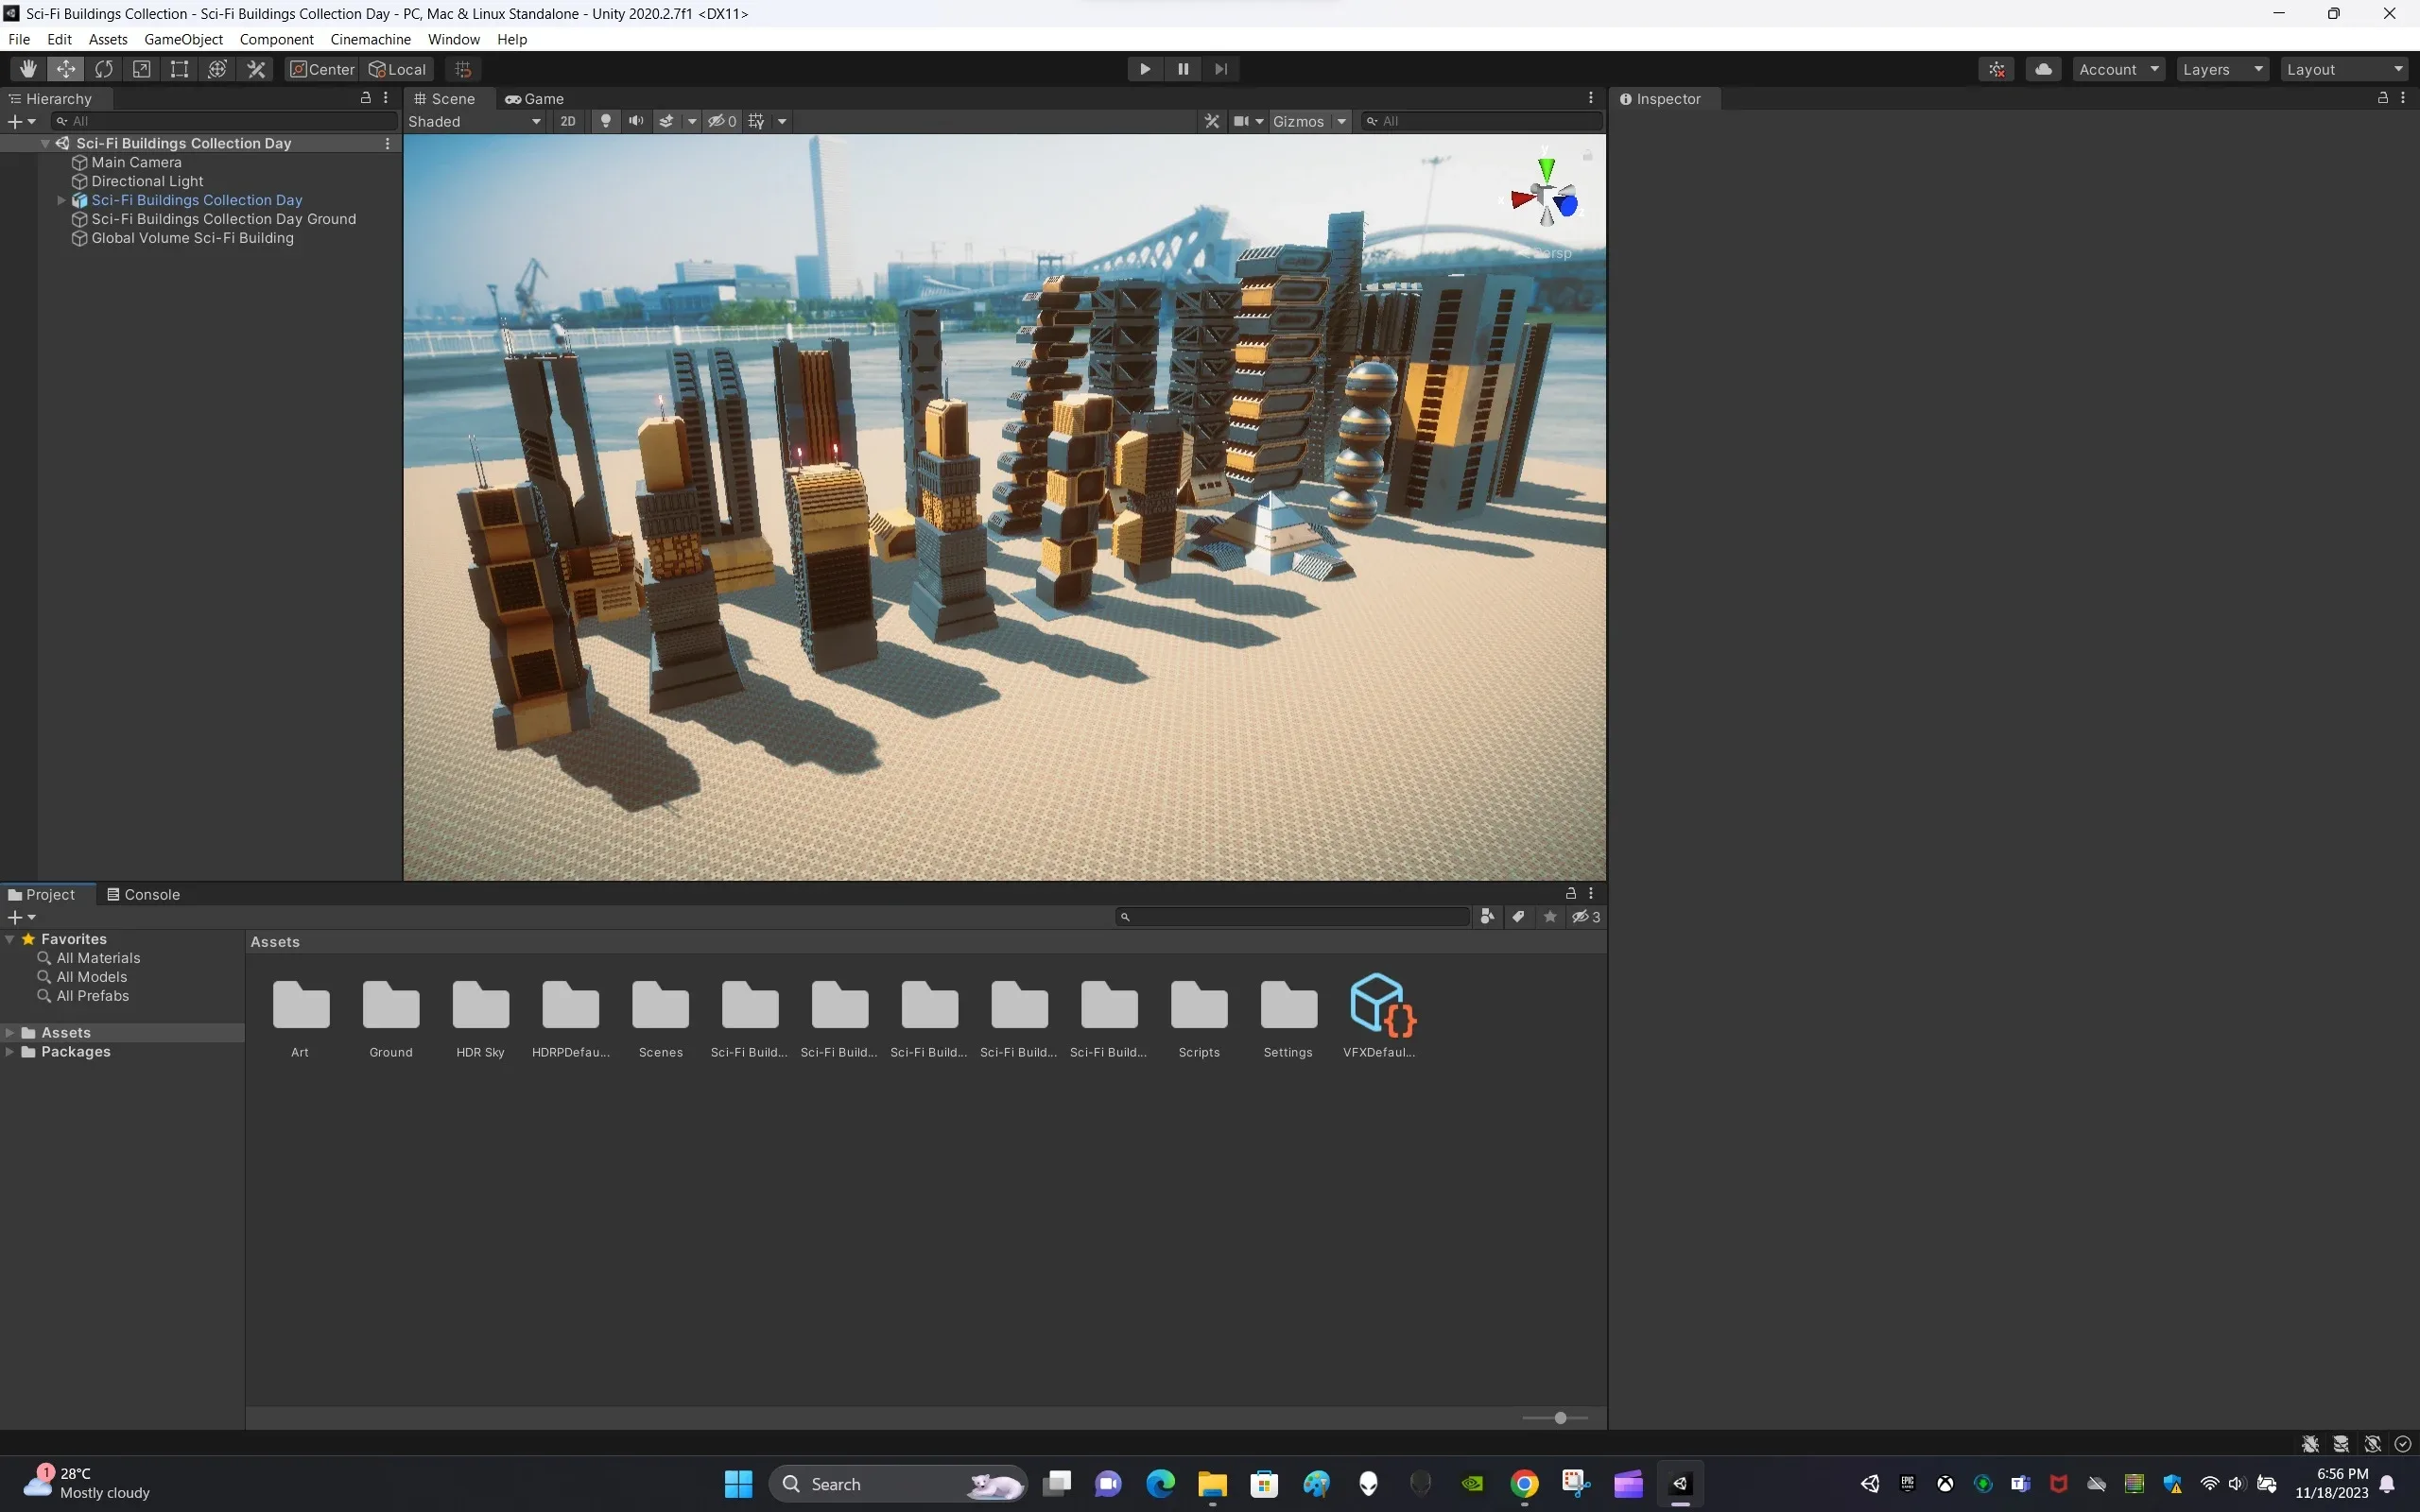Click the Local rotation button
The width and height of the screenshot is (2420, 1512).
pyautogui.click(x=398, y=69)
